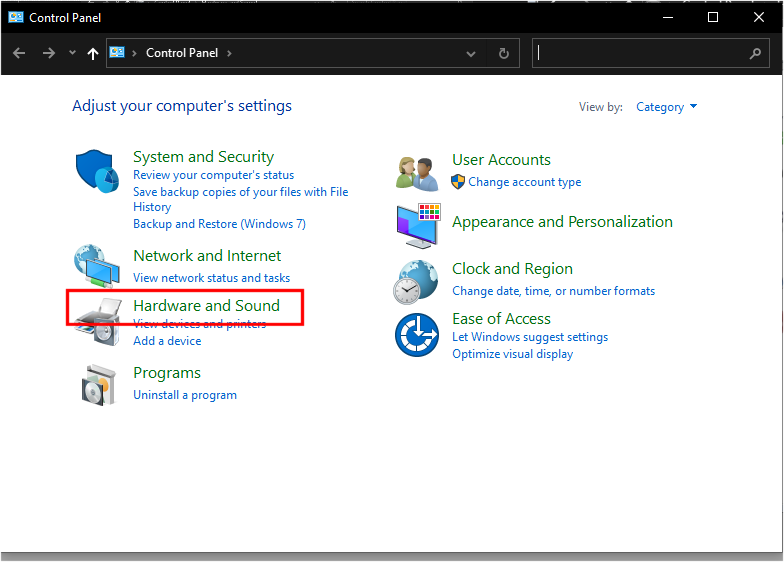Minimize the Control Panel window
The image size is (784, 562).
pyautogui.click(x=668, y=18)
